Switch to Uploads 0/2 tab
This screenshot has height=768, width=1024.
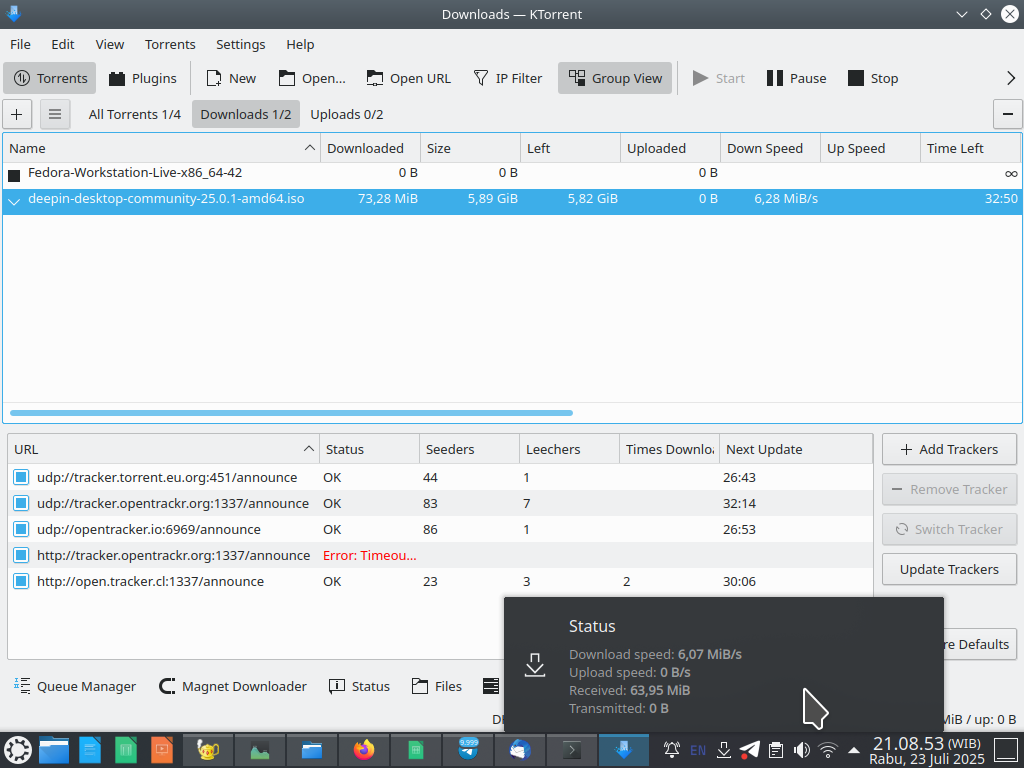point(347,114)
